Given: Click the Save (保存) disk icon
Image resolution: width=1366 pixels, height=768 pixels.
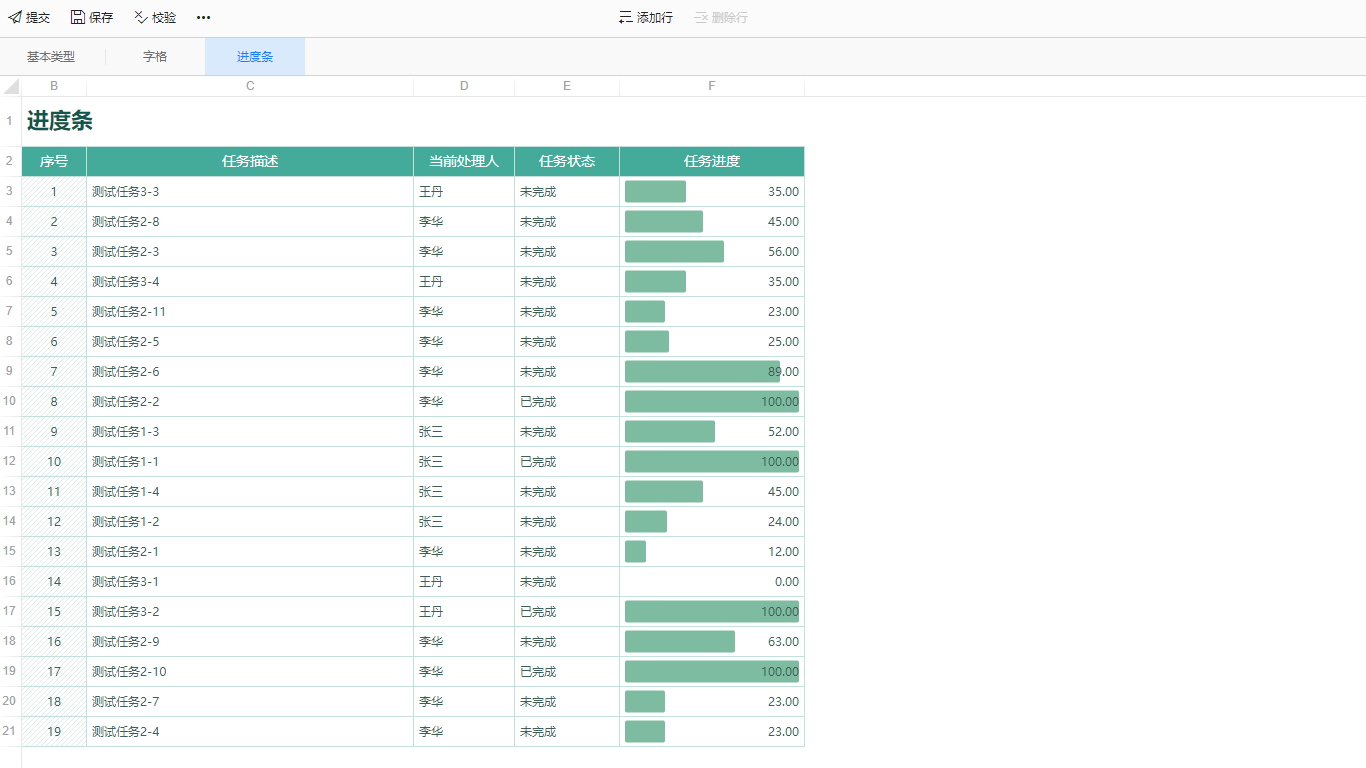Looking at the screenshot, I should point(78,18).
